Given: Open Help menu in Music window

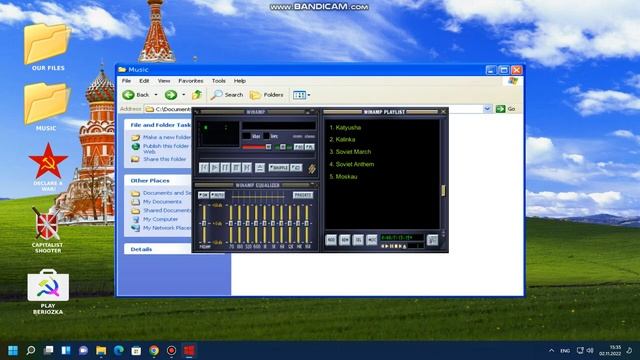Looking at the screenshot, I should point(240,81).
